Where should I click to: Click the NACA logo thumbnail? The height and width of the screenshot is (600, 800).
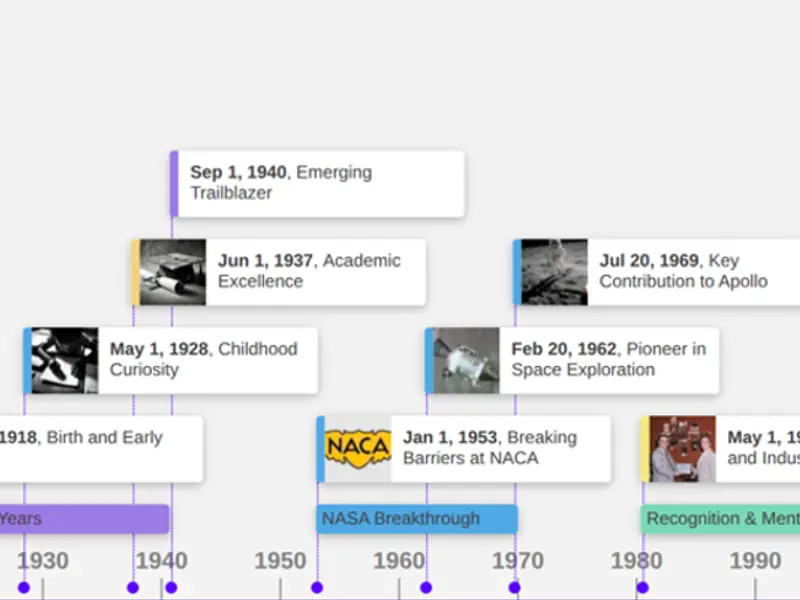pos(358,448)
